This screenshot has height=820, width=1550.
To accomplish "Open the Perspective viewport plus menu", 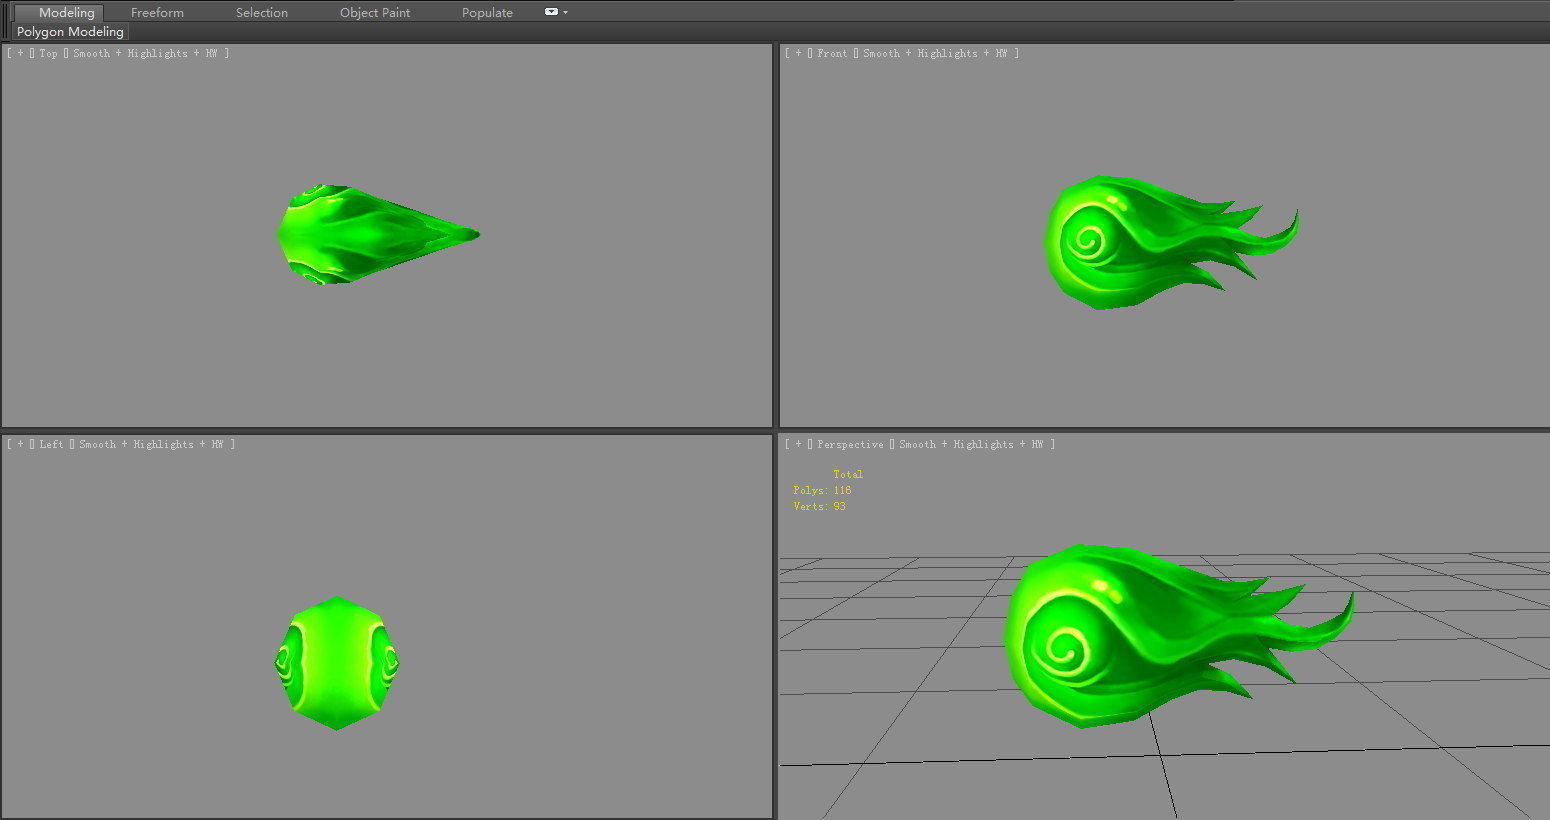I will 798,444.
